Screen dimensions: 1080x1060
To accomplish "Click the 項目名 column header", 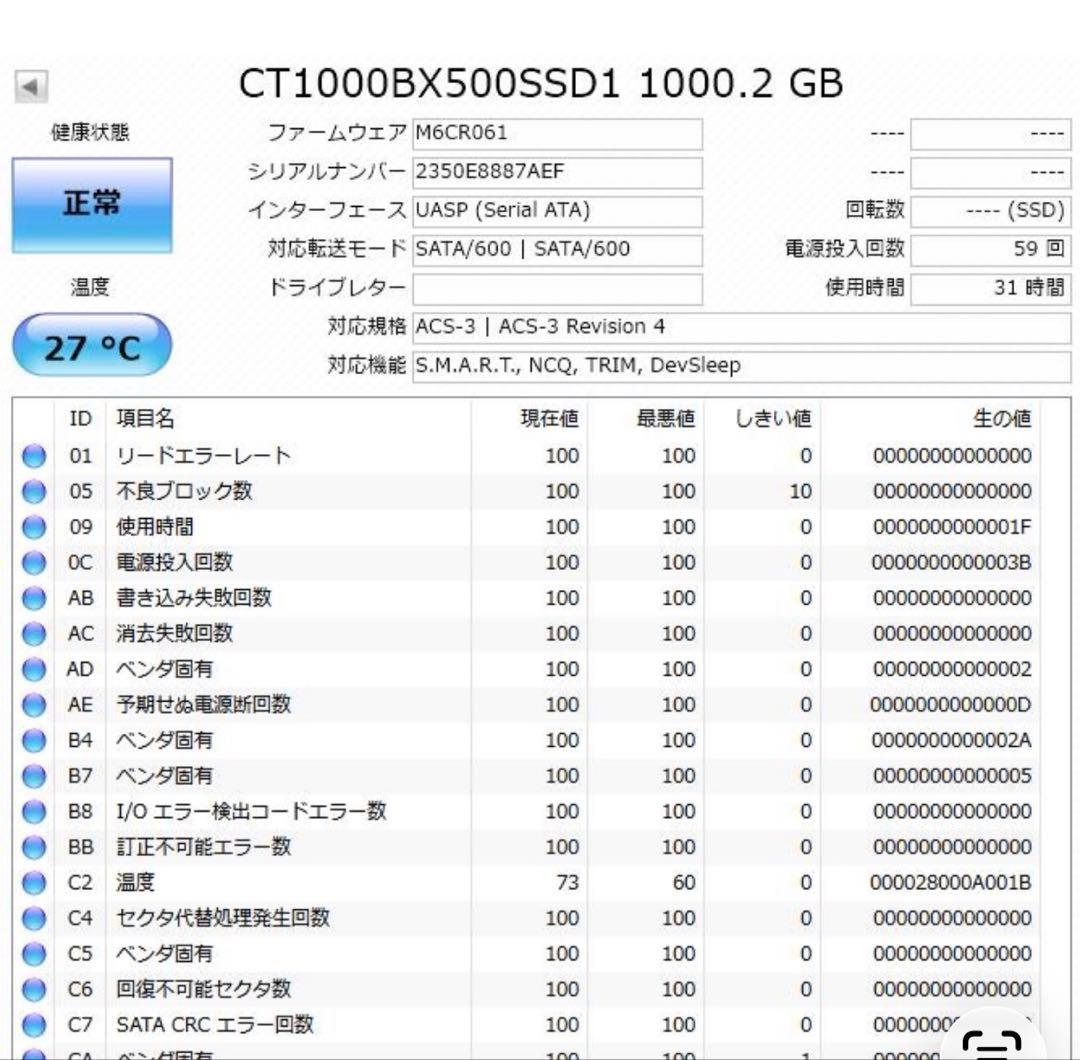I will 145,419.
